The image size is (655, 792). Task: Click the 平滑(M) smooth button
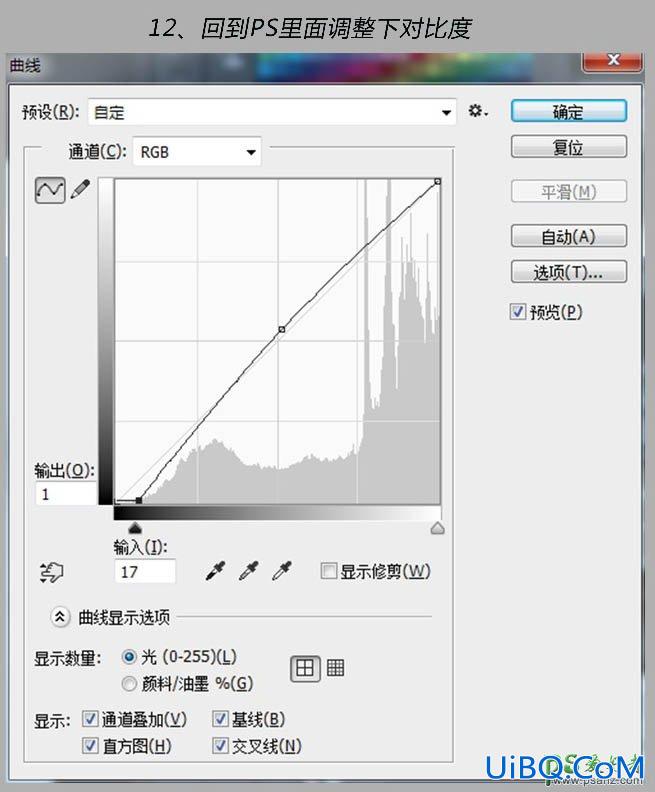point(569,191)
